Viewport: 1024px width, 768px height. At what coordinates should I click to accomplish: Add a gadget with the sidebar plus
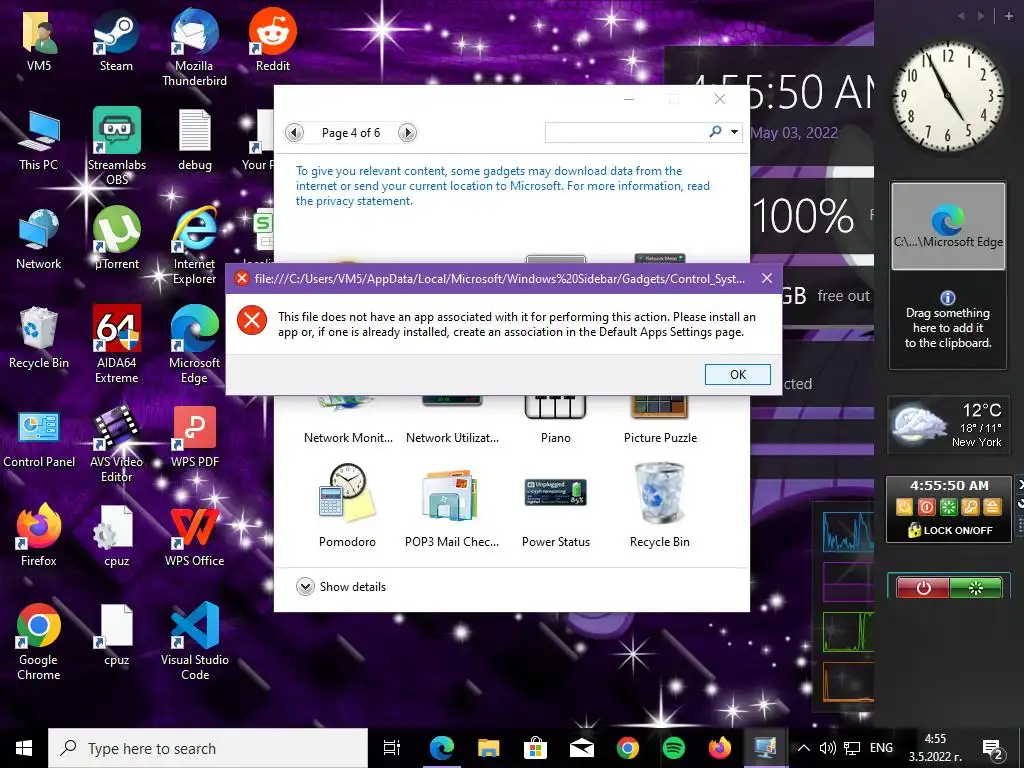pyautogui.click(x=1008, y=16)
